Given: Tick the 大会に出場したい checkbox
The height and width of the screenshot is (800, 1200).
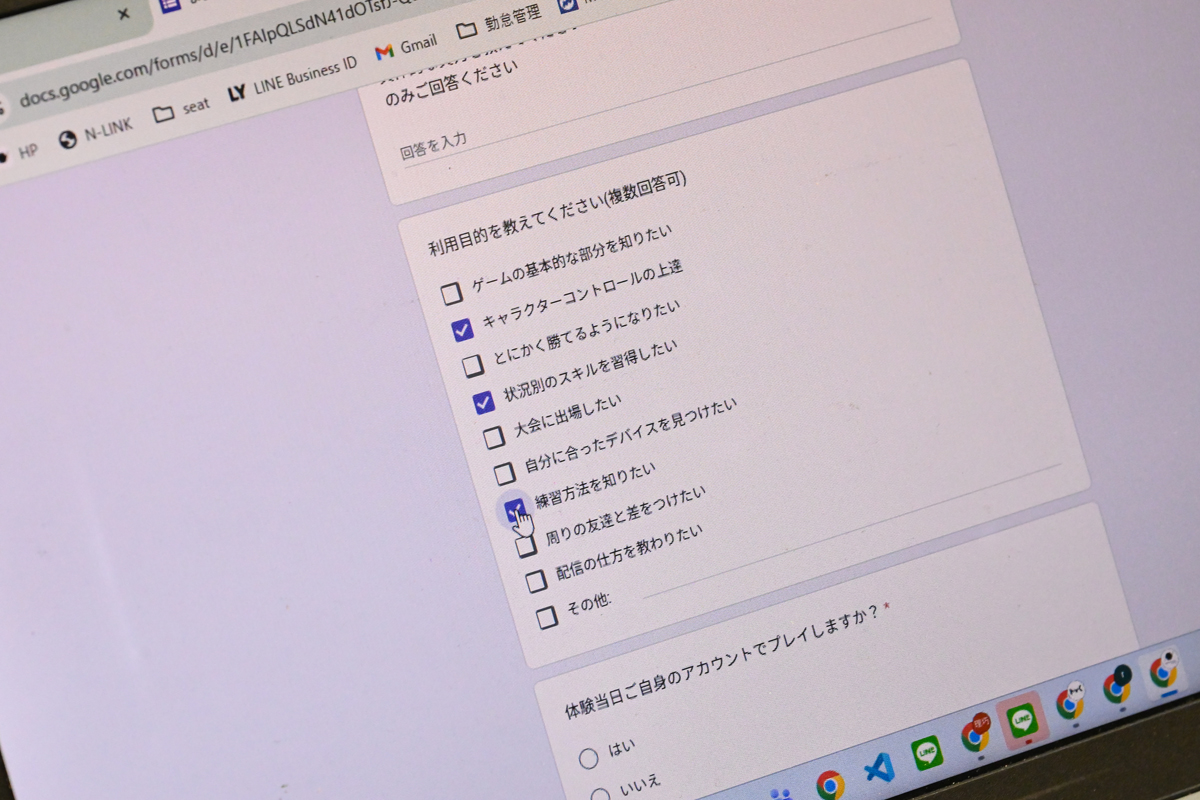Looking at the screenshot, I should [x=494, y=437].
